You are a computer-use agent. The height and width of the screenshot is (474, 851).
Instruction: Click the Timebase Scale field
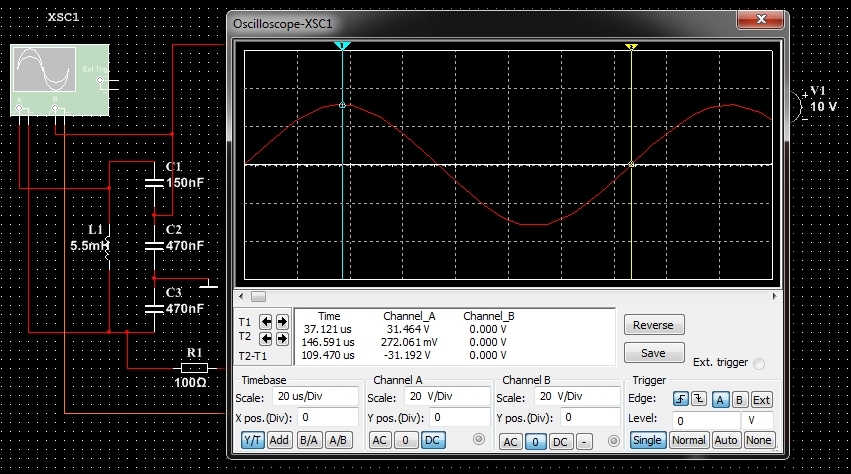point(316,396)
